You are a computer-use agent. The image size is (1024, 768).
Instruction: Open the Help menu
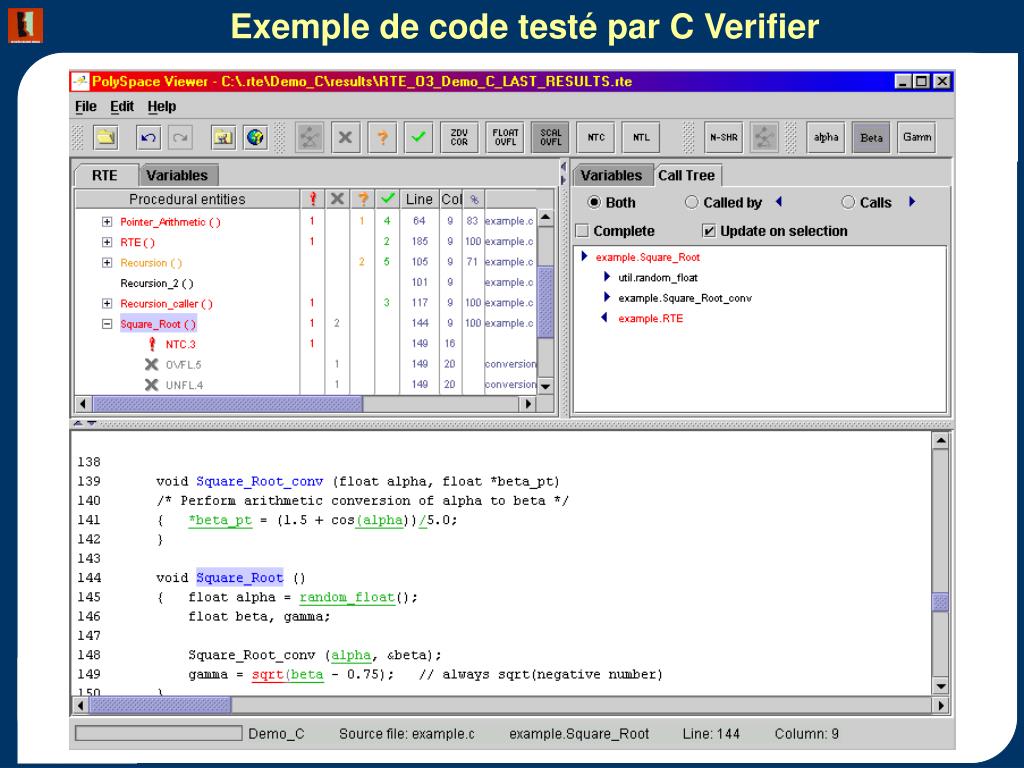click(161, 106)
